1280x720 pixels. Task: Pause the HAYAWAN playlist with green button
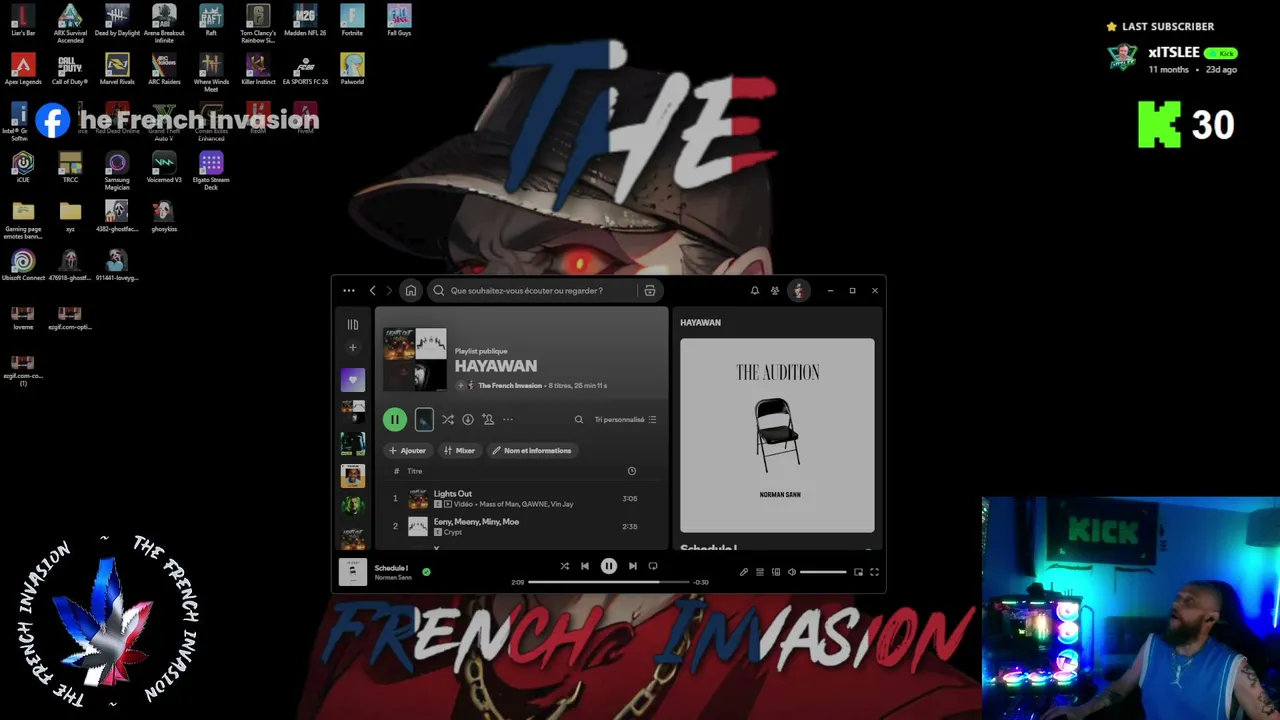[394, 420]
